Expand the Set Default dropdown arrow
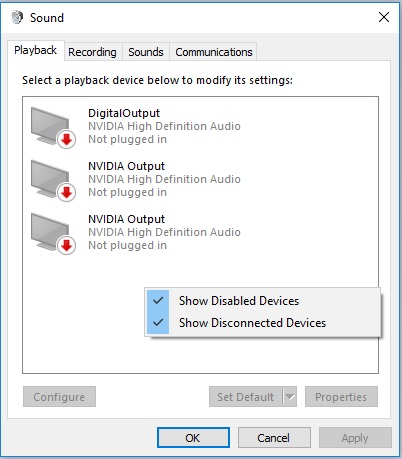 [x=290, y=397]
